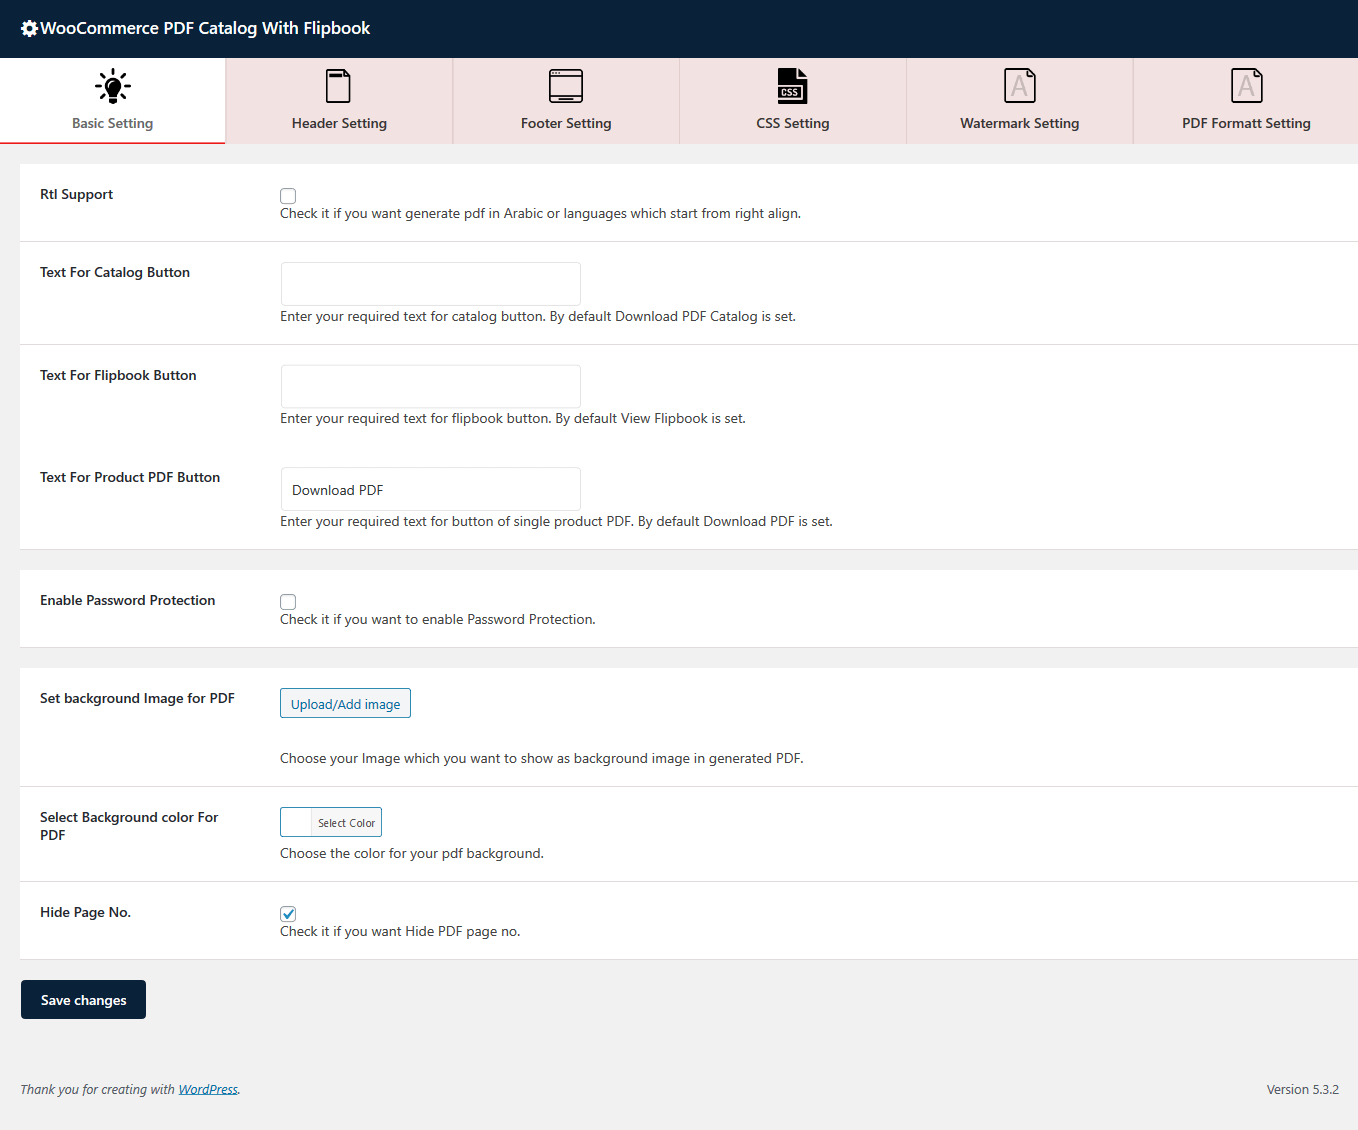Click the Rtl Support description about Arabic languages
Screen dimensions: 1358x1130
click(540, 213)
